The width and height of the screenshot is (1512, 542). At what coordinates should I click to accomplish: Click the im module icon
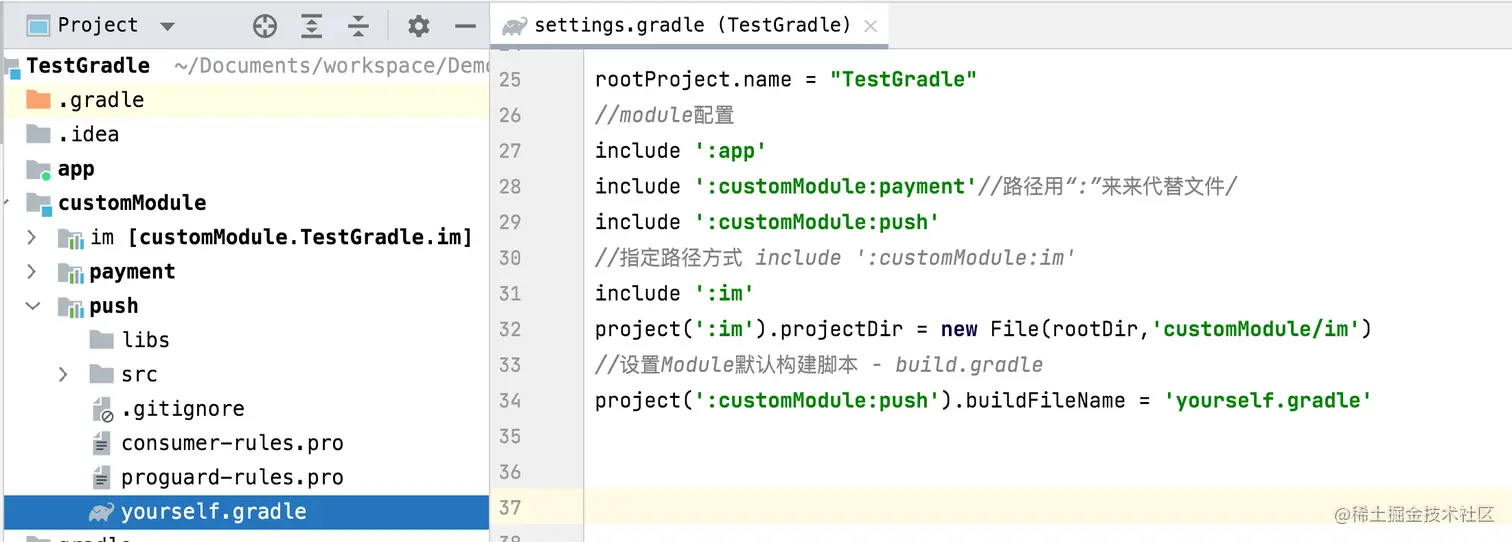coord(71,238)
